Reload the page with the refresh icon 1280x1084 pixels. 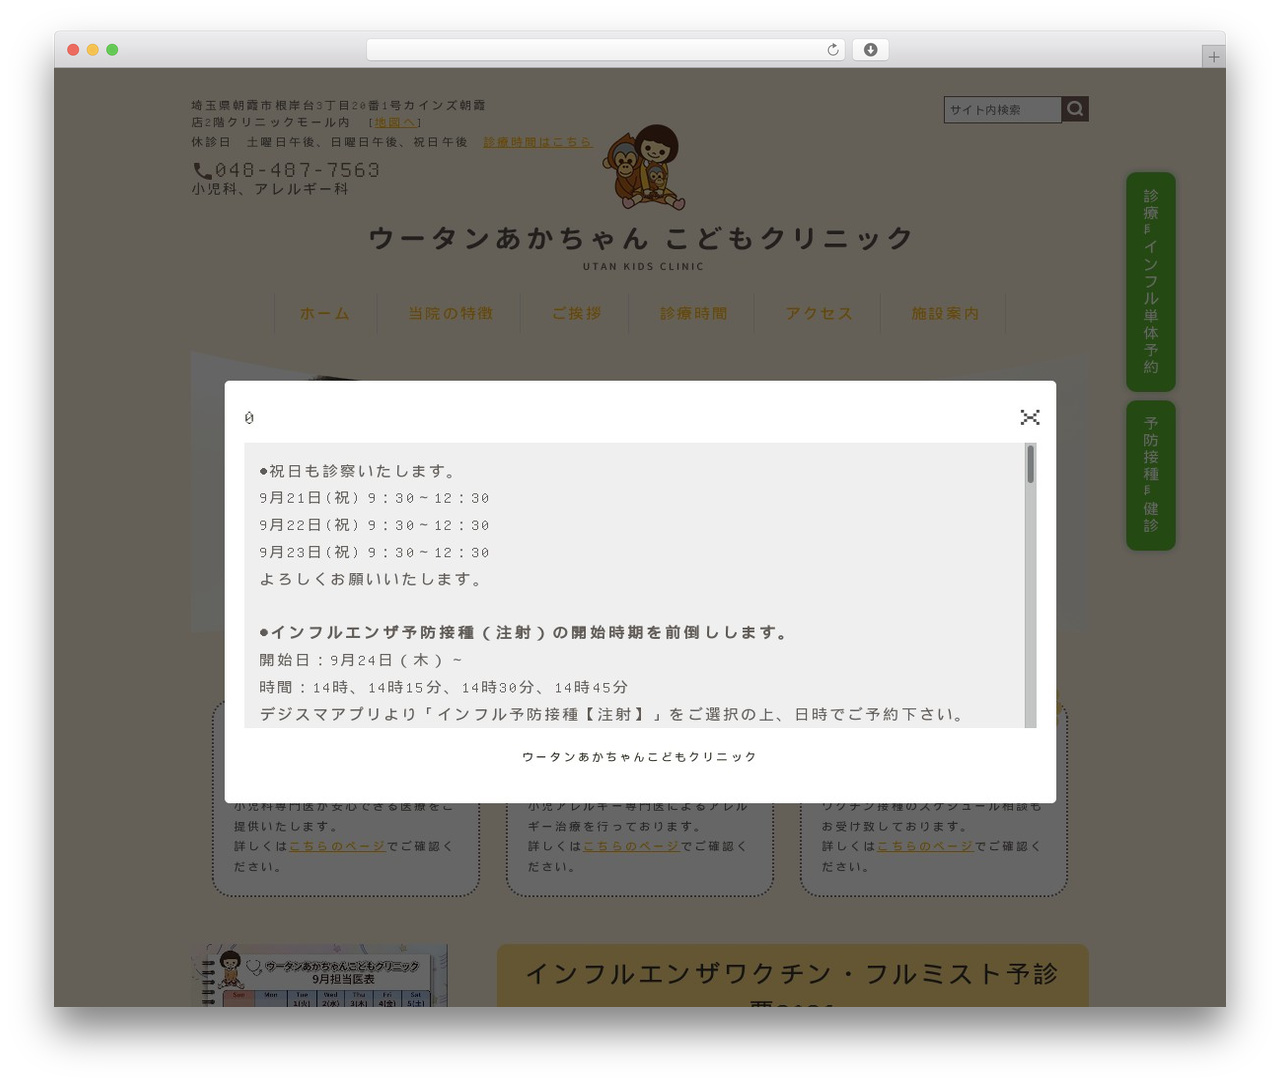coord(833,50)
